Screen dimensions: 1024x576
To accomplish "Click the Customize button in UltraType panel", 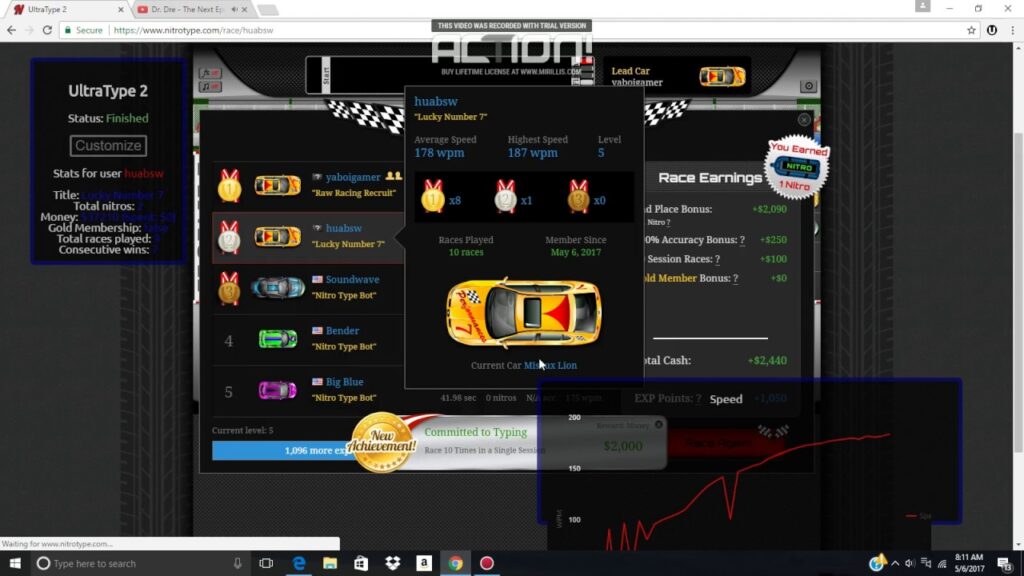I will point(108,146).
